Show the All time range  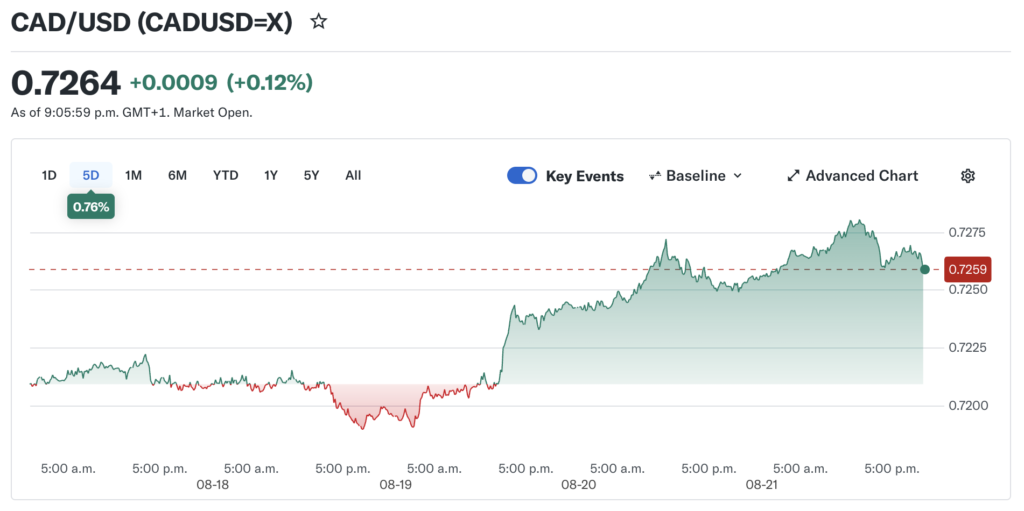353,175
